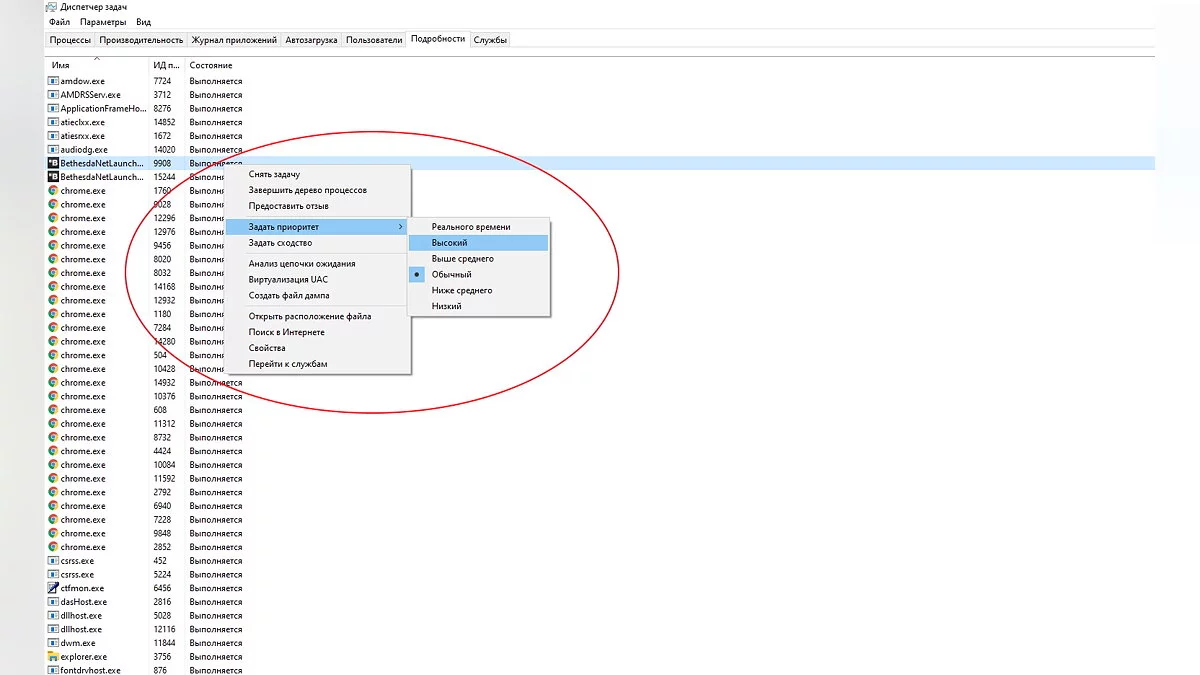Choose Реального времени priority option
The image size is (1200, 675).
tap(470, 227)
